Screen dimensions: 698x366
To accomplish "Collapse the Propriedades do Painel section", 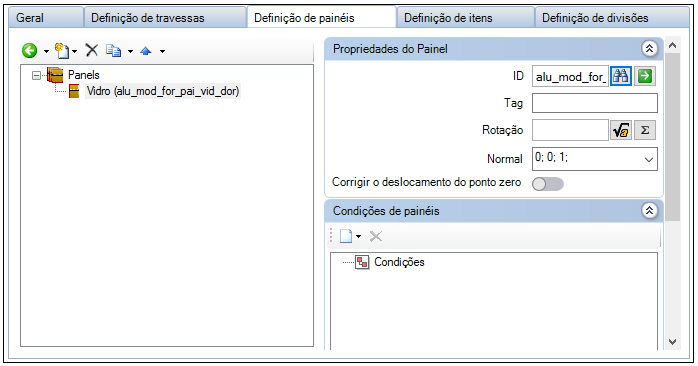I will [x=649, y=49].
